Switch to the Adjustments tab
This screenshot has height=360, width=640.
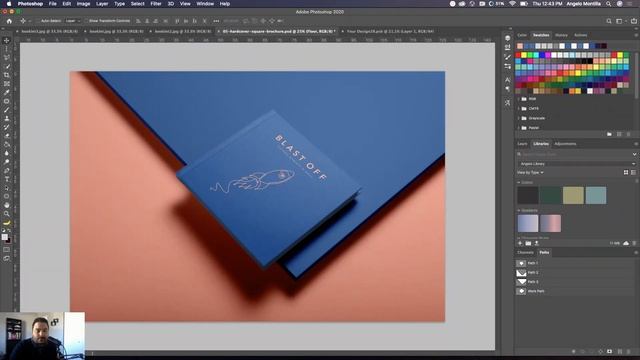coord(565,144)
